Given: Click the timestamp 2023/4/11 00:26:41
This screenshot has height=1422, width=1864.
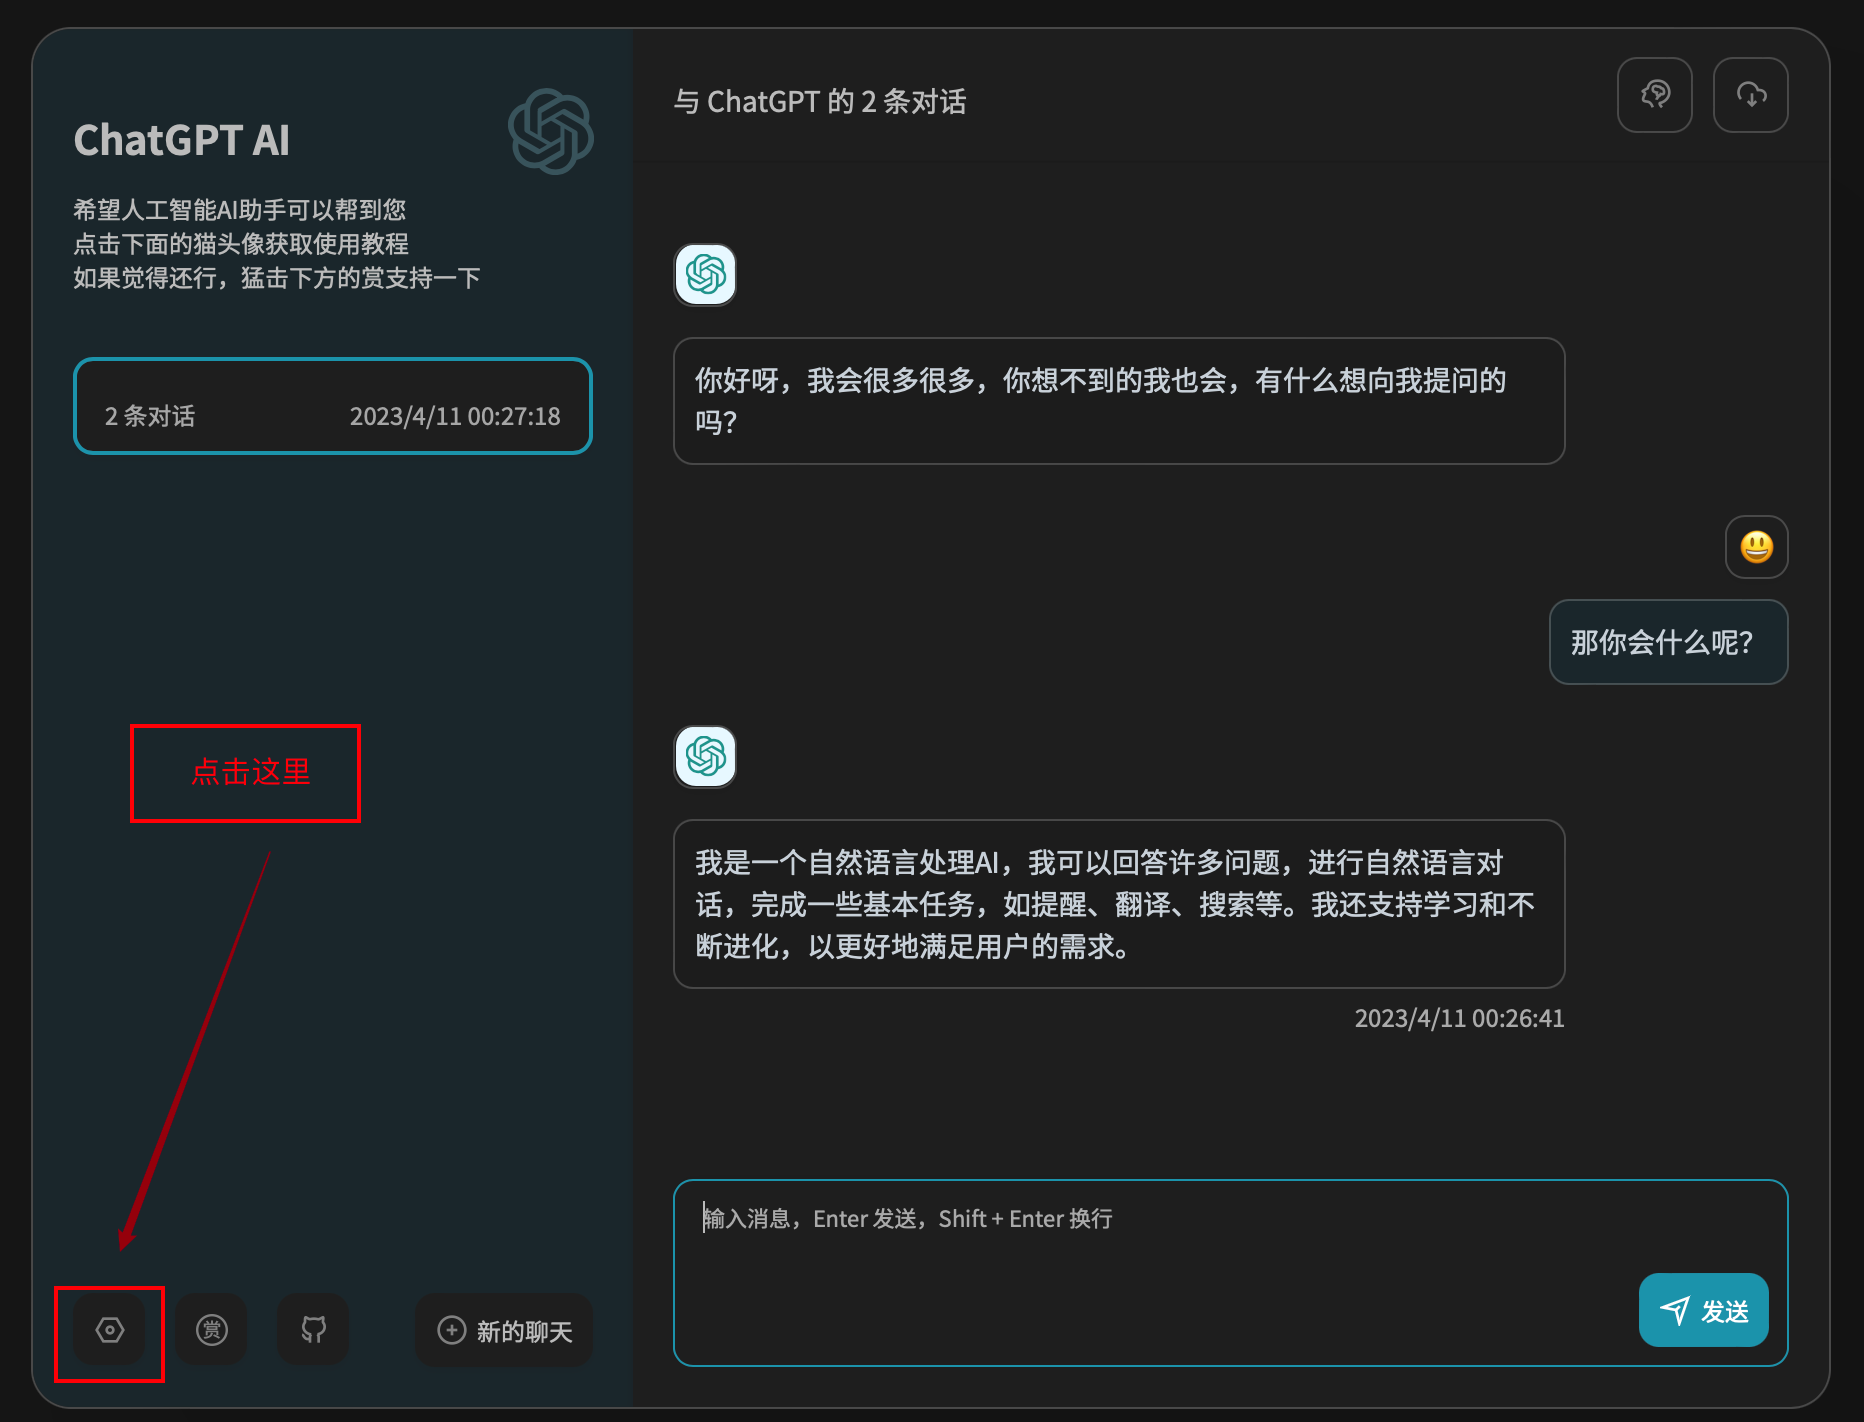Looking at the screenshot, I should click(x=1459, y=1018).
